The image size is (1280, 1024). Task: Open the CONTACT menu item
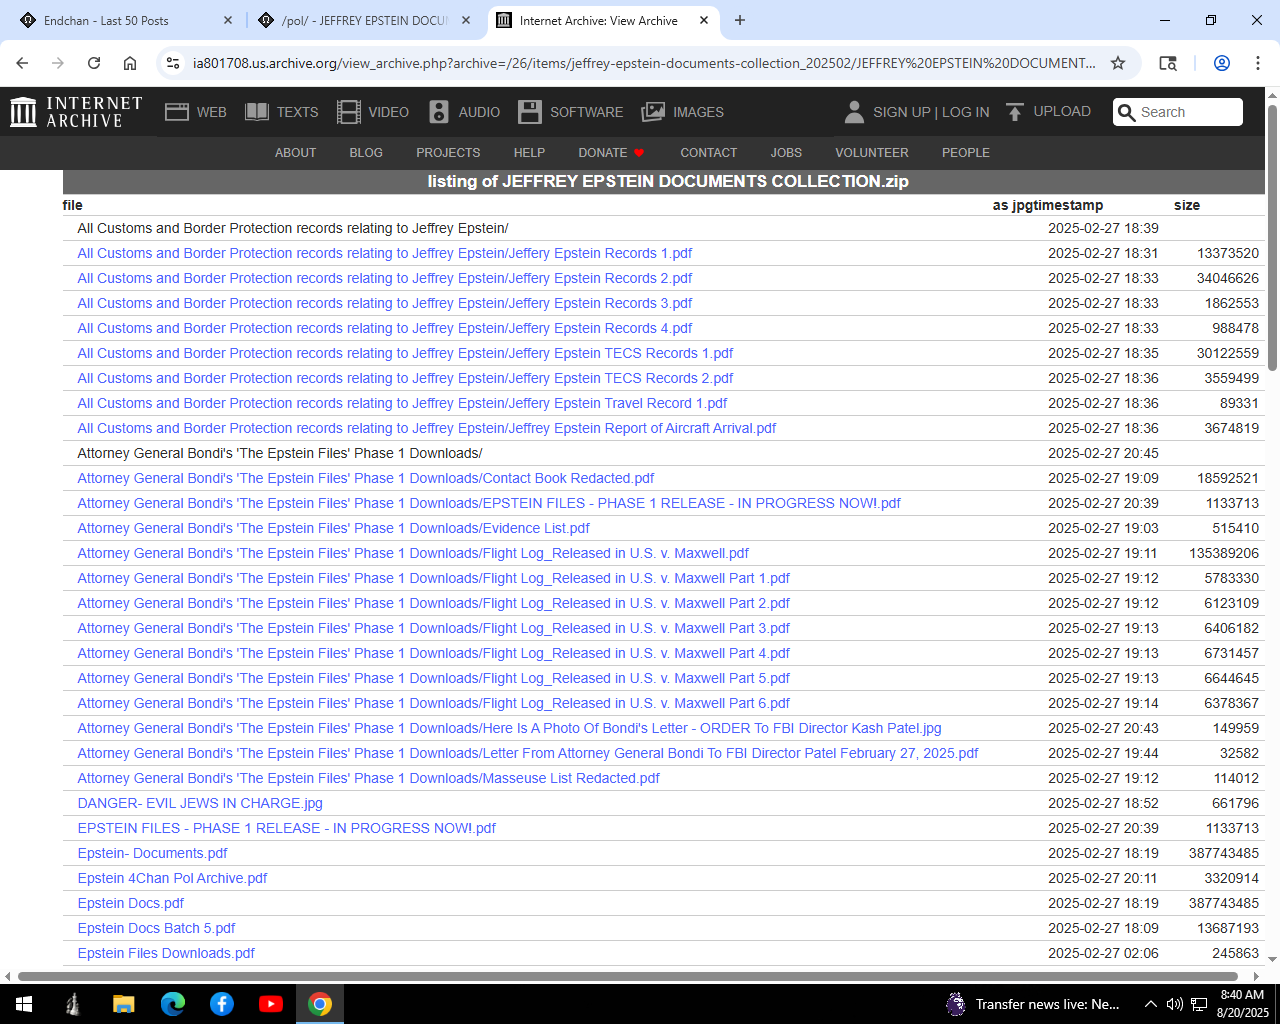click(x=708, y=153)
